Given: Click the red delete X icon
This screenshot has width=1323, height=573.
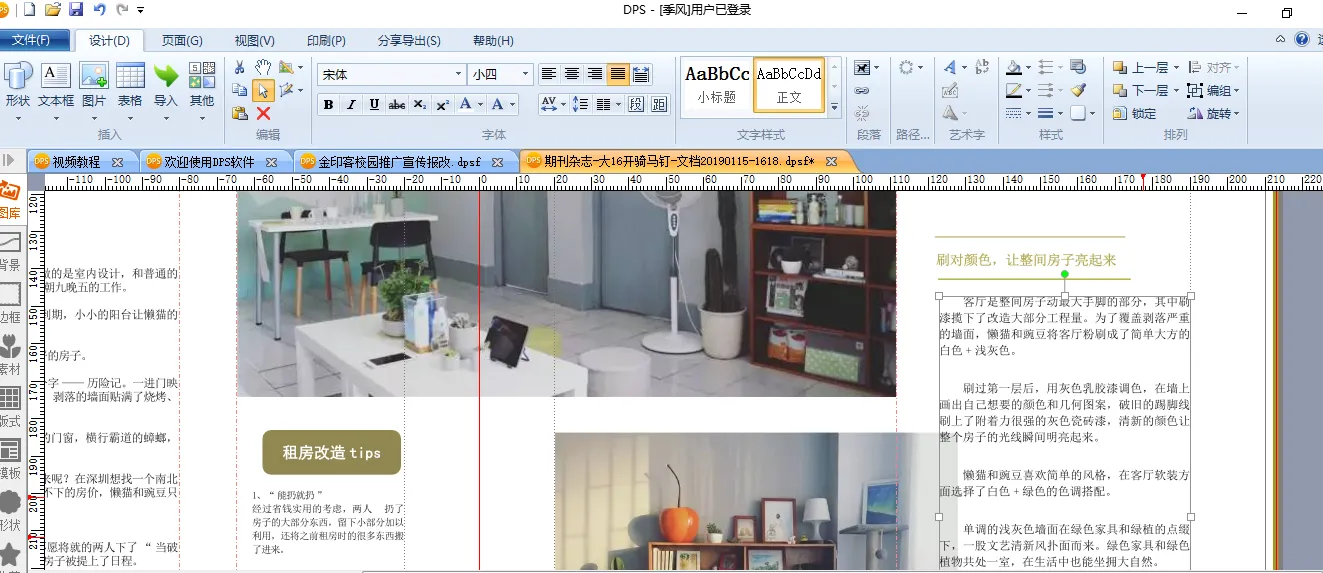Looking at the screenshot, I should click(x=263, y=113).
